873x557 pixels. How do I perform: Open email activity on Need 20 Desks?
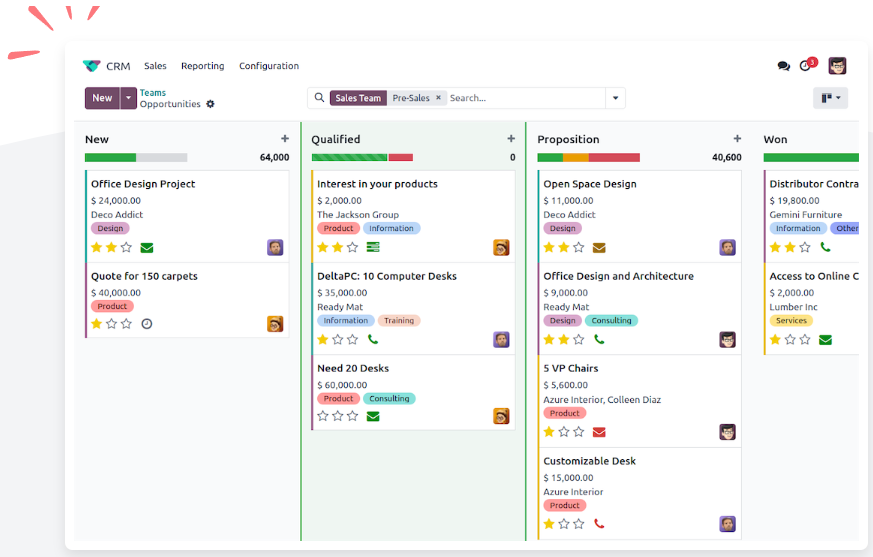[373, 416]
